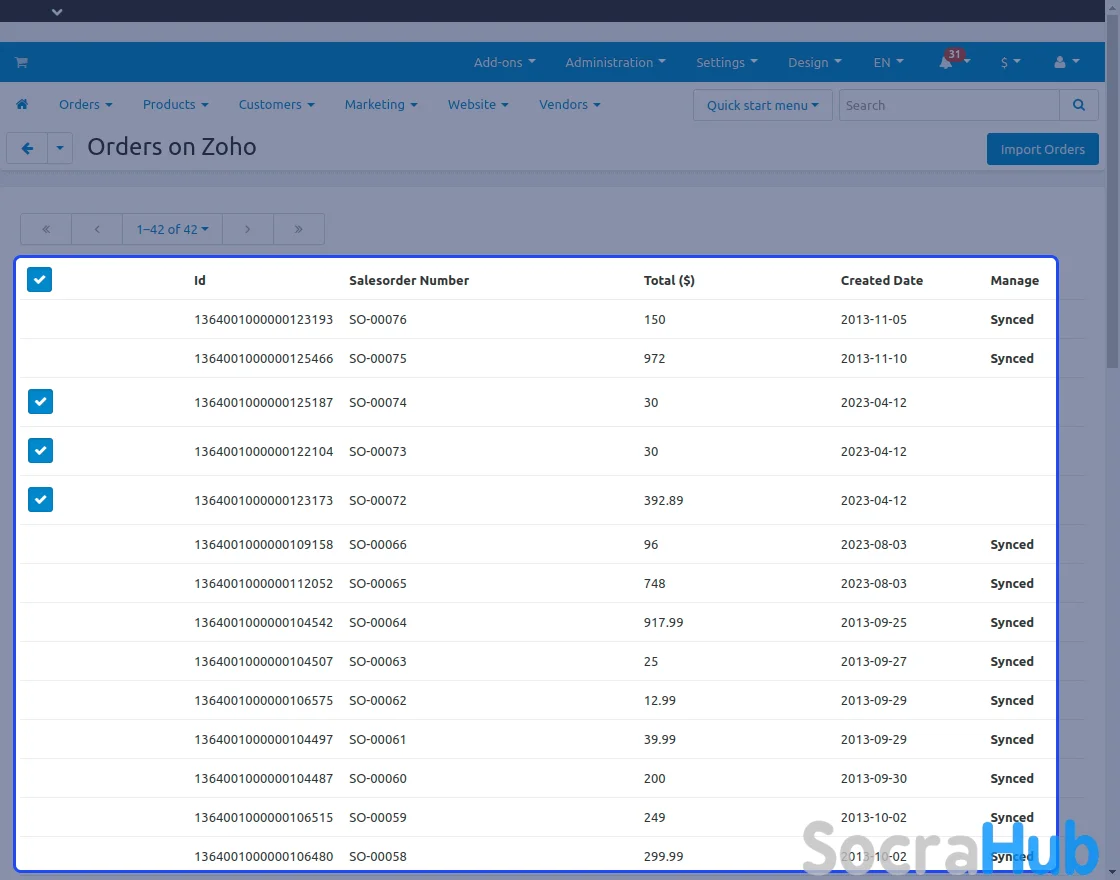
Task: Uncheck the select-all header checkbox
Action: 39,280
